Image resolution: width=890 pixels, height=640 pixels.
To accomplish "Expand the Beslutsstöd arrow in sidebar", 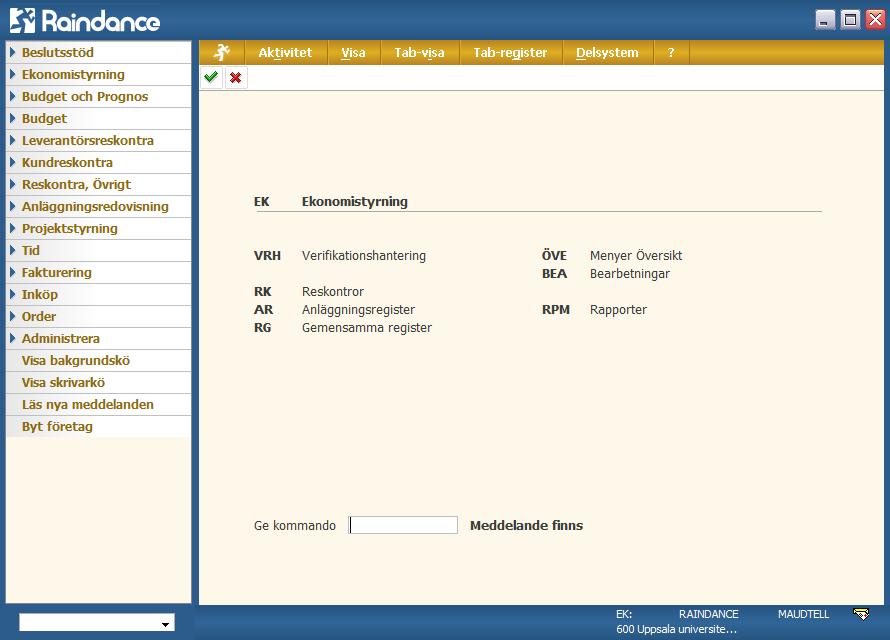I will coord(12,52).
